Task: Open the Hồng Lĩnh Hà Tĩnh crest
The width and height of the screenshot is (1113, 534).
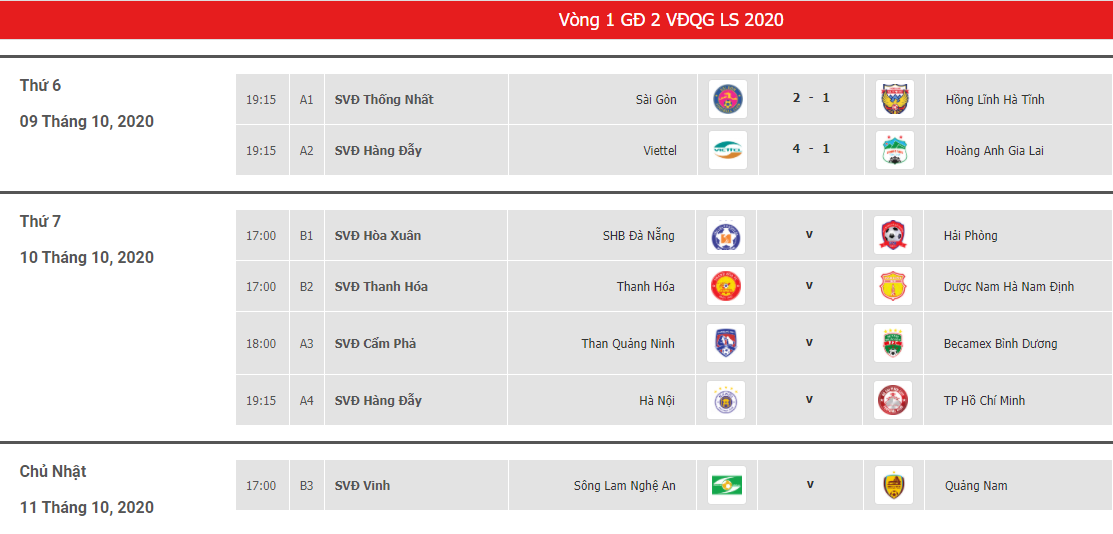Action: (x=894, y=99)
